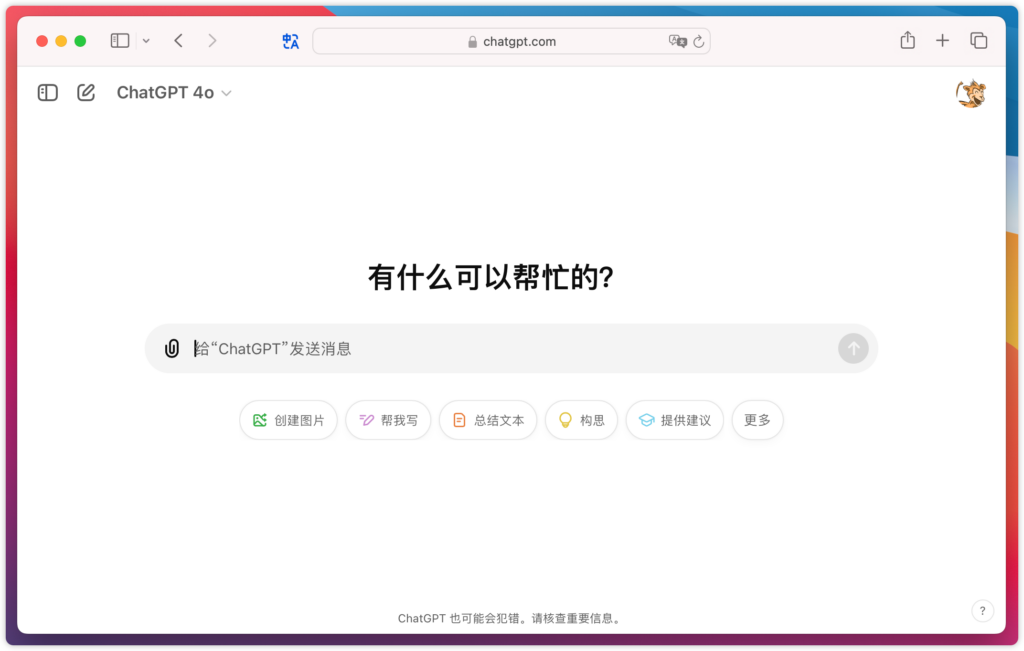Toggle the ChatGPT sidebar panel
The width and height of the screenshot is (1024, 651).
(47, 93)
